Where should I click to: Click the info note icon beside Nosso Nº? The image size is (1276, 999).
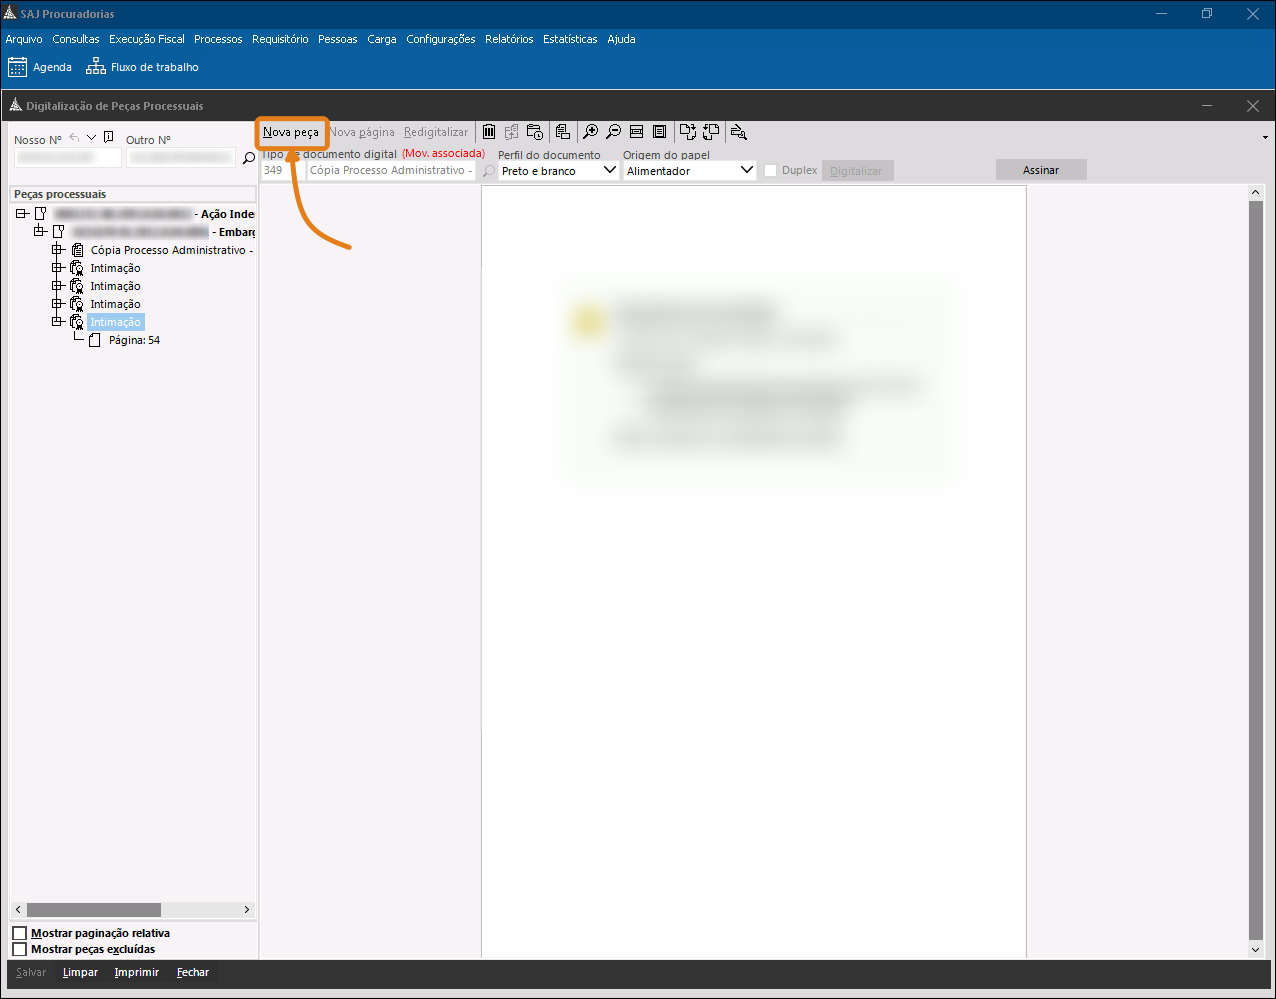[x=109, y=138]
